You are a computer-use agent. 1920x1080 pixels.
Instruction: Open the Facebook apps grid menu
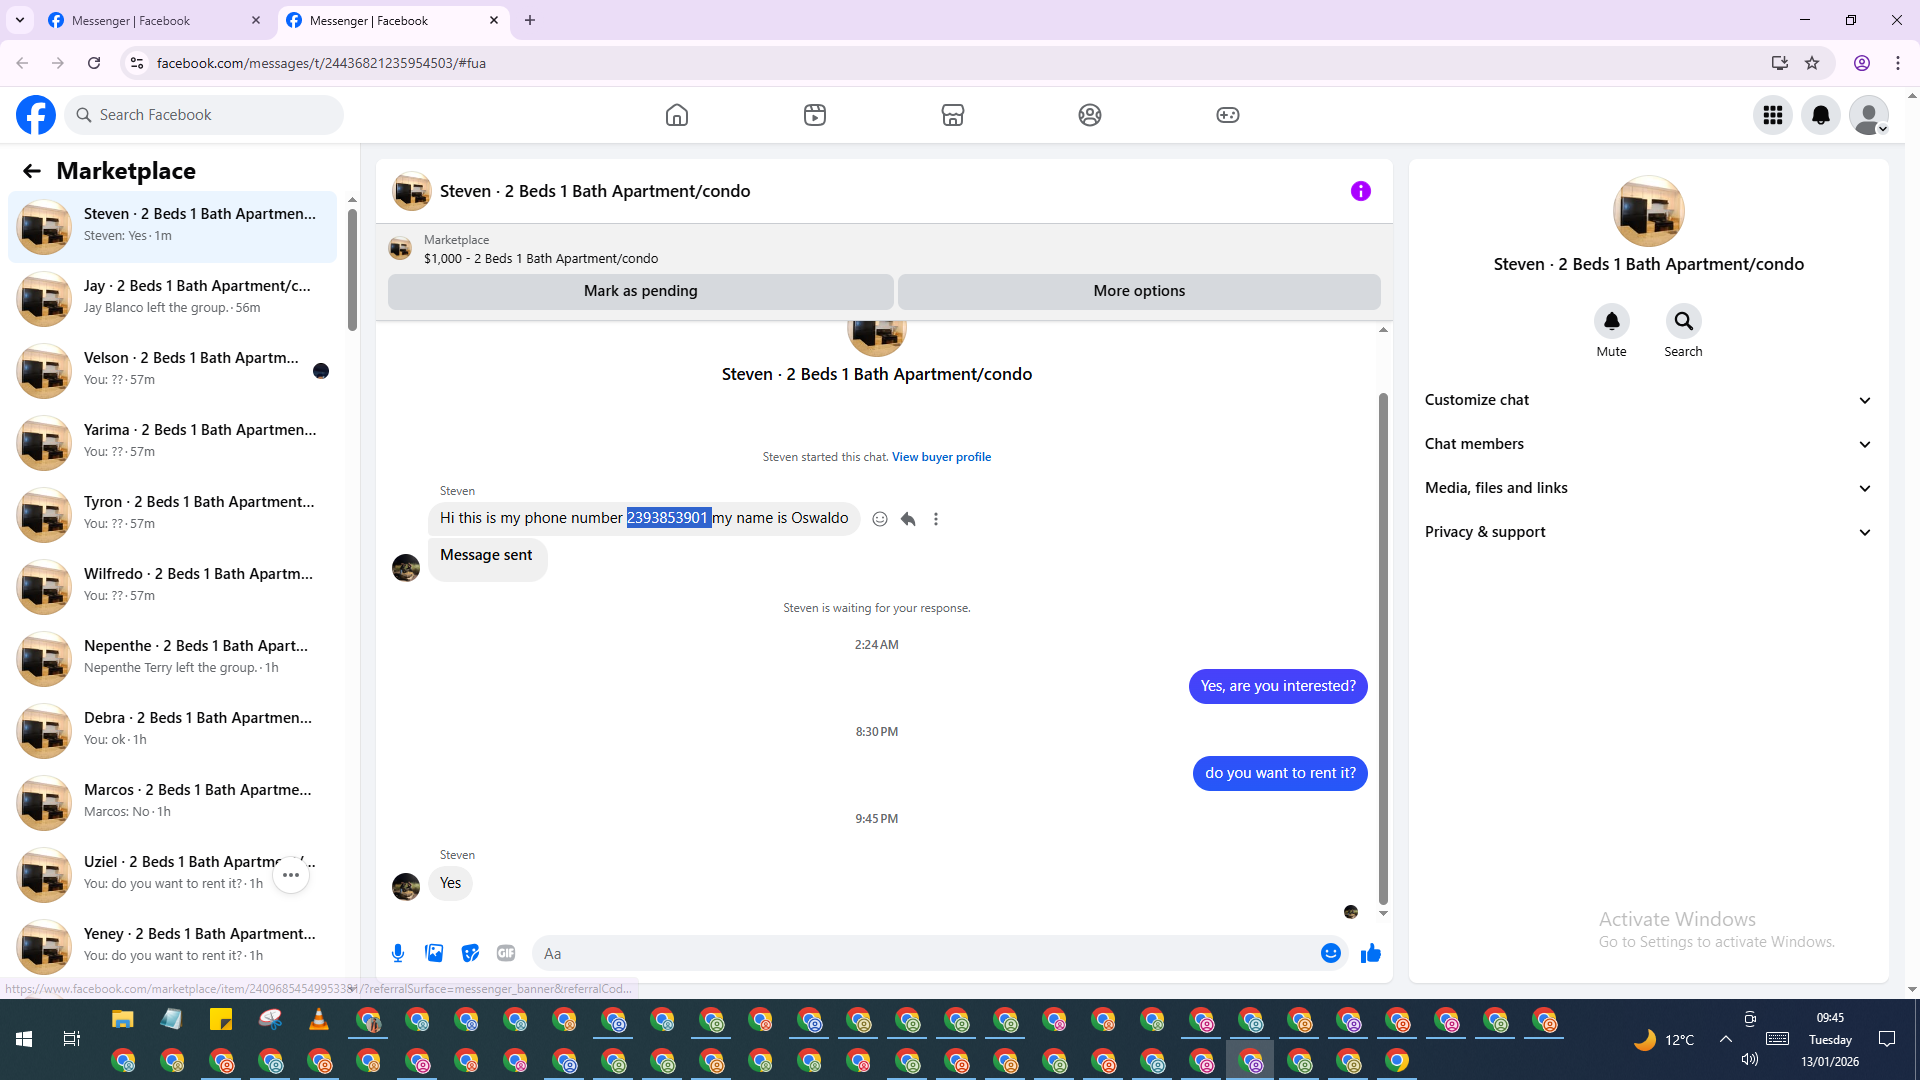pyautogui.click(x=1772, y=115)
